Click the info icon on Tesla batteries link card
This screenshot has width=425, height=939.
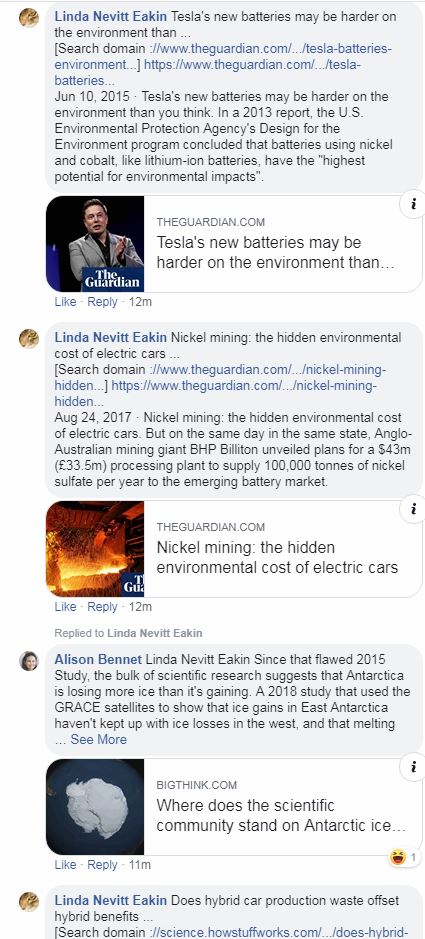(x=414, y=204)
